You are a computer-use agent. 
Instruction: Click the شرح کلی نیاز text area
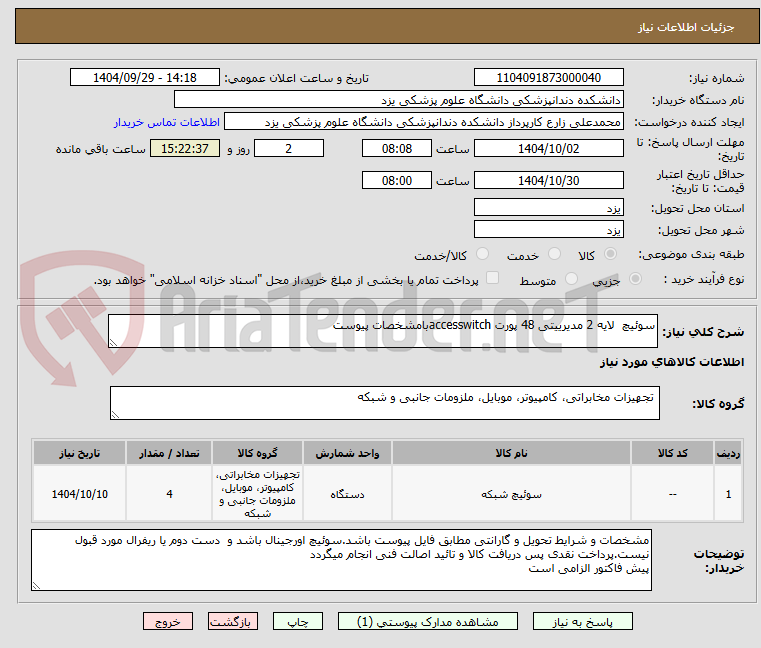coord(383,331)
